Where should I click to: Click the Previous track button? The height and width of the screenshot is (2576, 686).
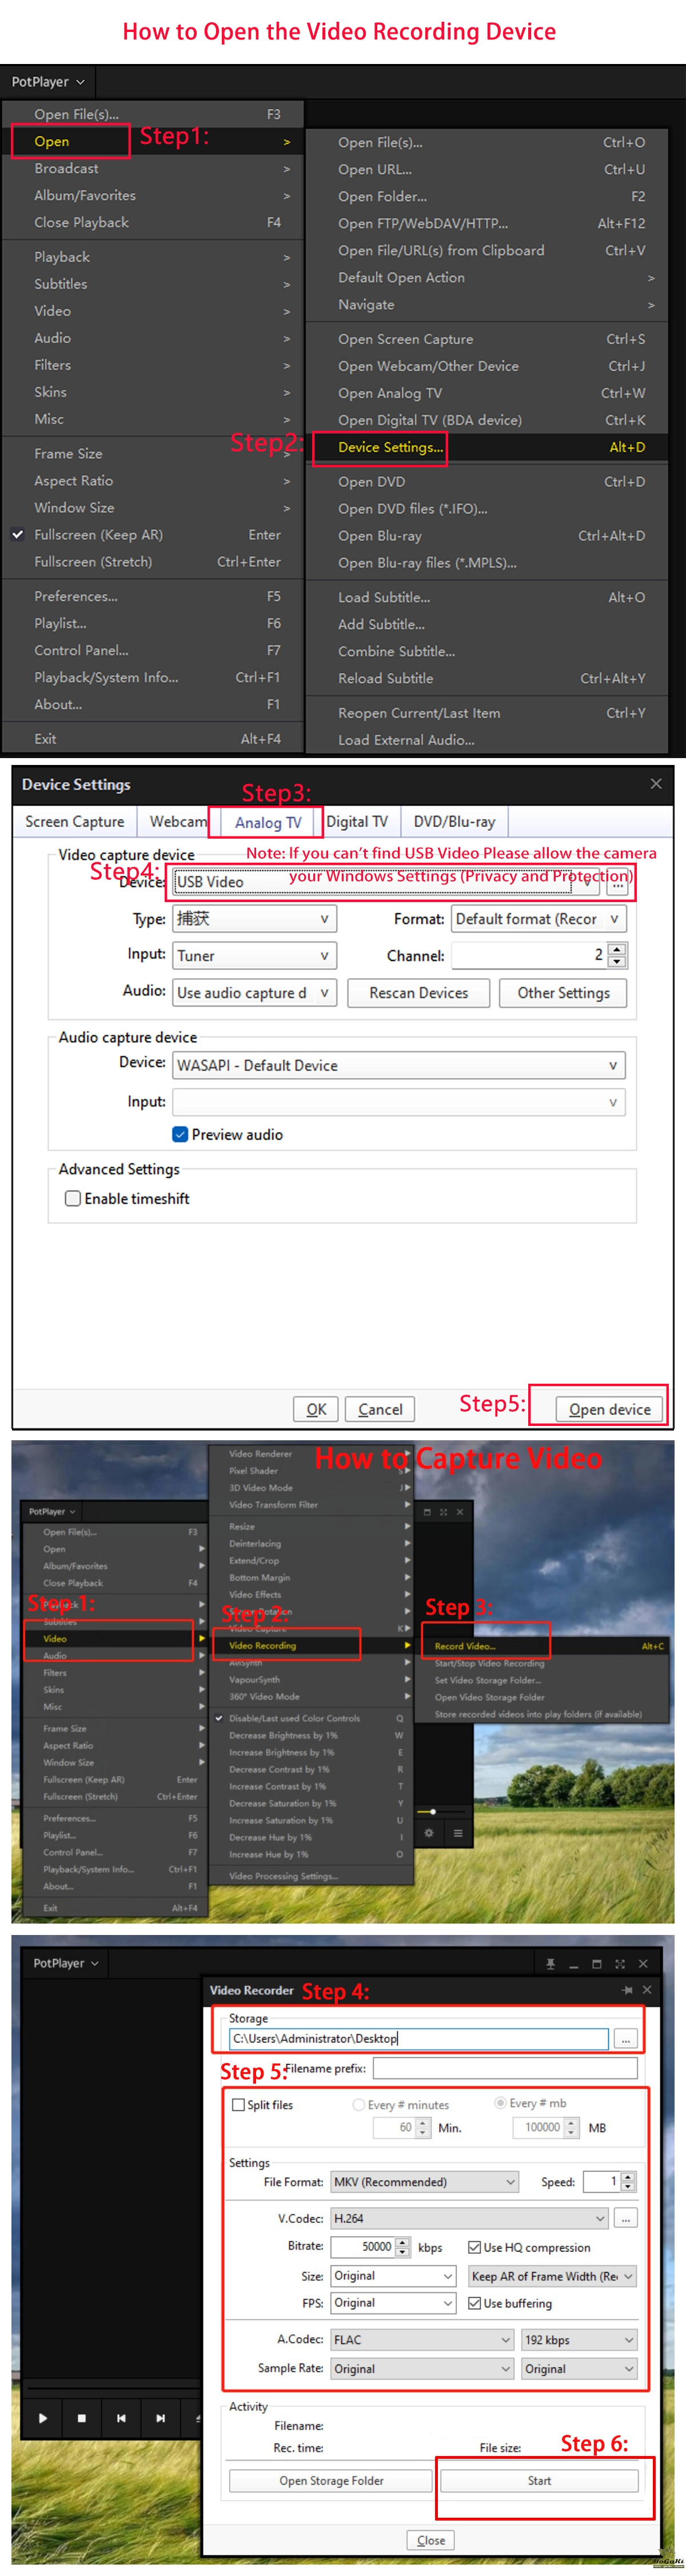[121, 2418]
